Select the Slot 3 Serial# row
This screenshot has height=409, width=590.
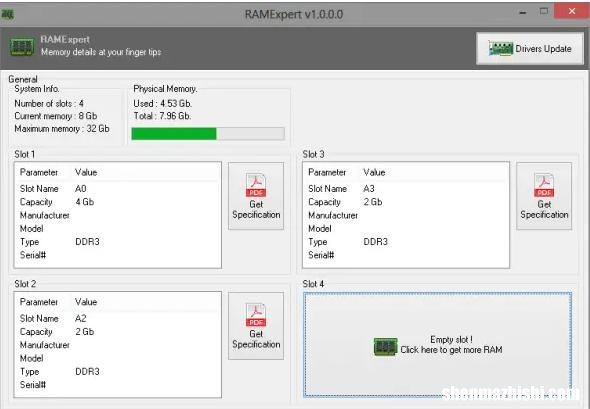[x=406, y=255]
